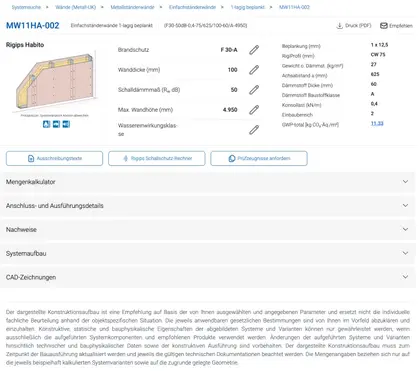Click the MW11HA-002 page heading
Image resolution: width=420 pixels, height=371 pixels.
33,26
